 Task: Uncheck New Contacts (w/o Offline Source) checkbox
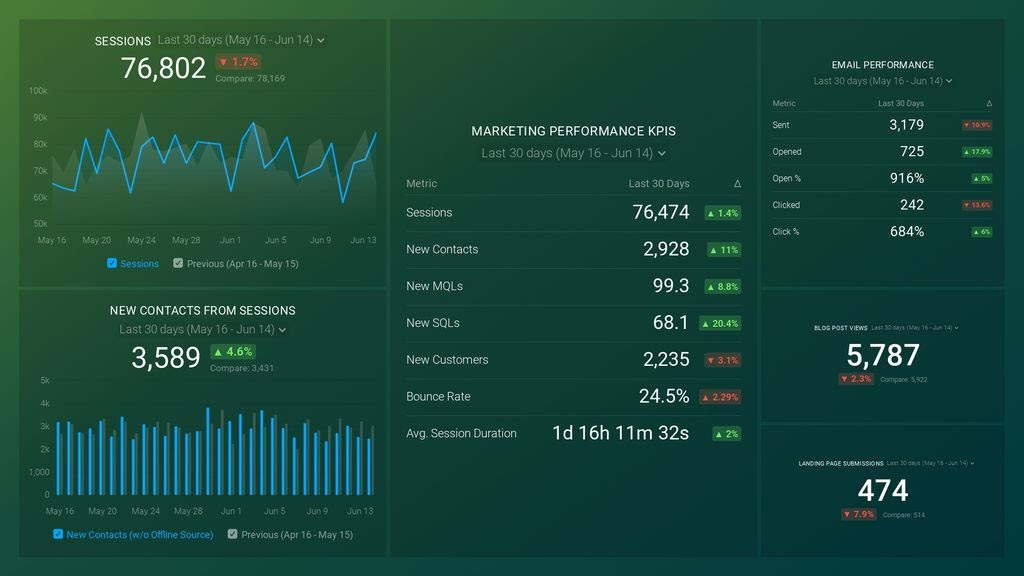59,534
